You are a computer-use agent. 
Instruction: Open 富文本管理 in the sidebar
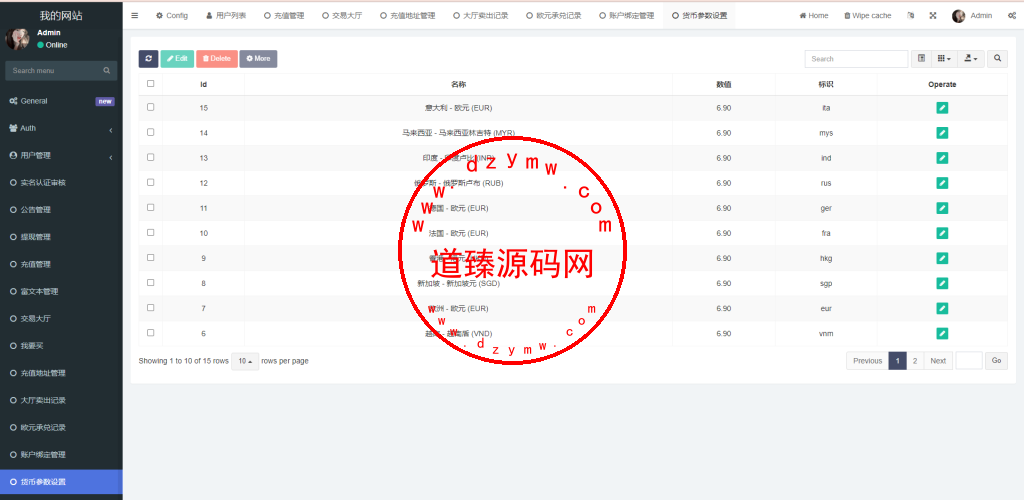coord(61,292)
